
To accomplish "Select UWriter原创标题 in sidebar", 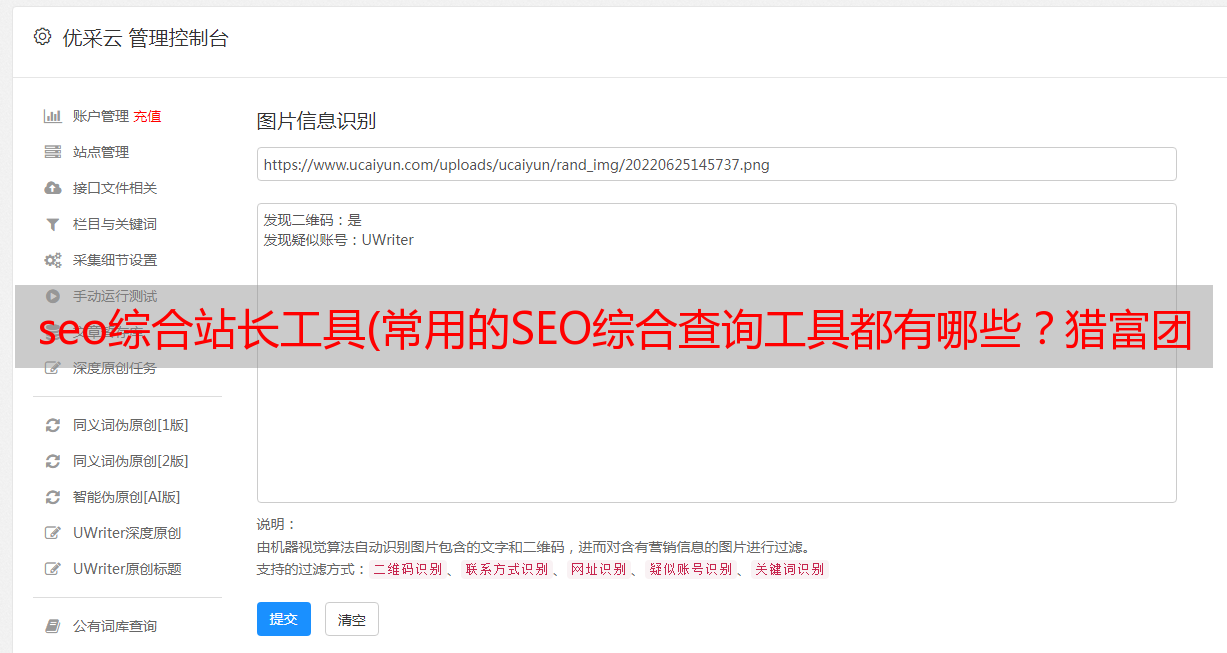I will pos(127,569).
